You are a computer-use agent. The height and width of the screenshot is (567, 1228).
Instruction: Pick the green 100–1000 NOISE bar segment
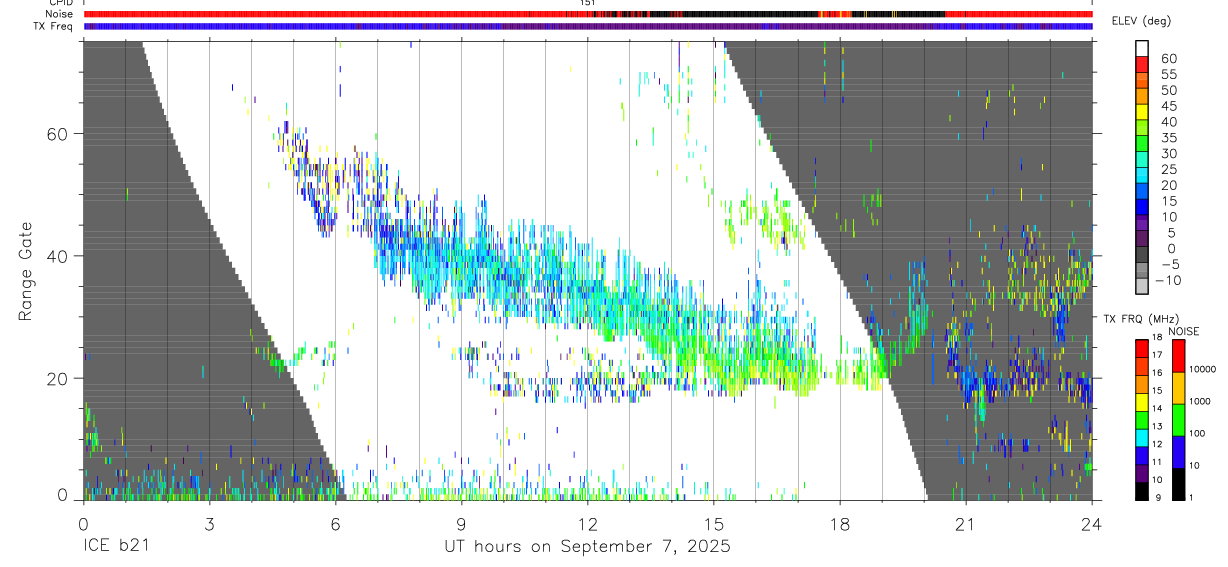coord(1179,420)
